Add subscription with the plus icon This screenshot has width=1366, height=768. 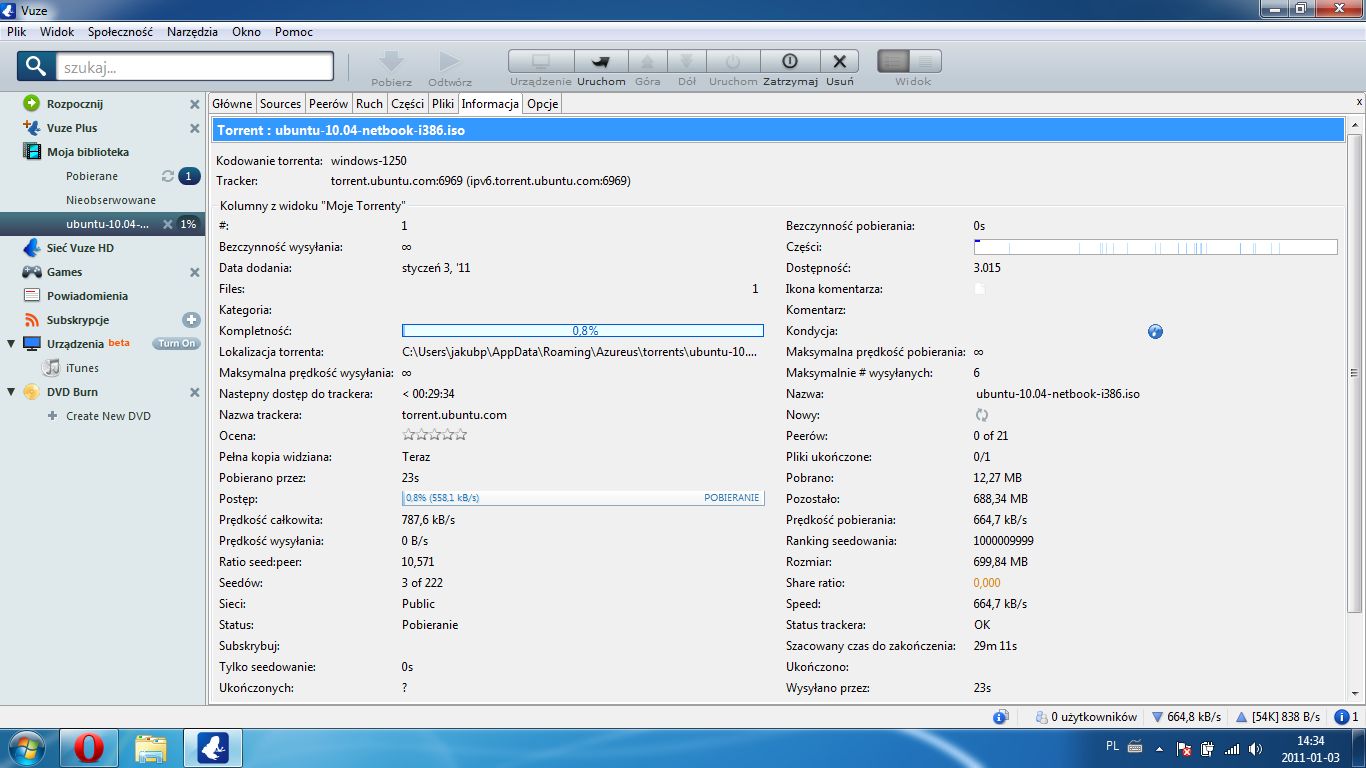click(191, 320)
